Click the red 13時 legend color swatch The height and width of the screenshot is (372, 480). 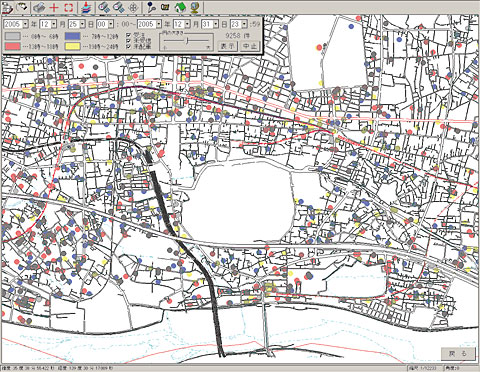[13, 46]
